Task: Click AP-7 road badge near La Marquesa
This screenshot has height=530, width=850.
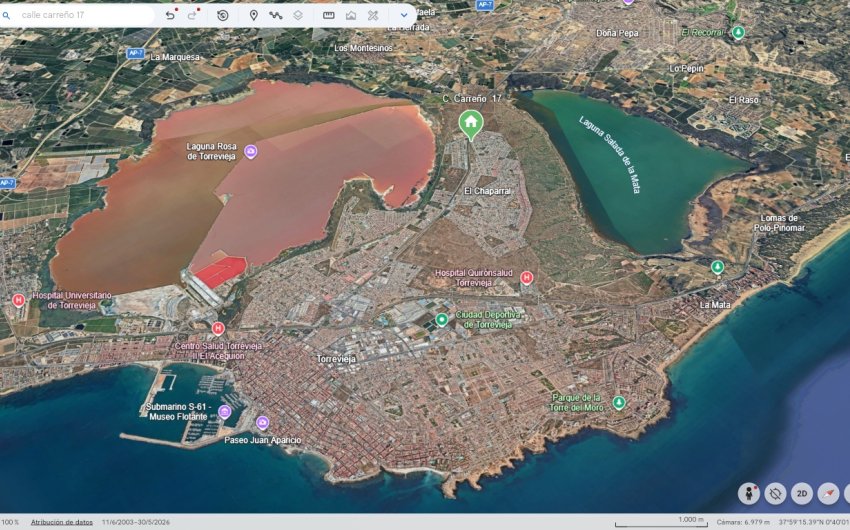Action: pos(135,53)
